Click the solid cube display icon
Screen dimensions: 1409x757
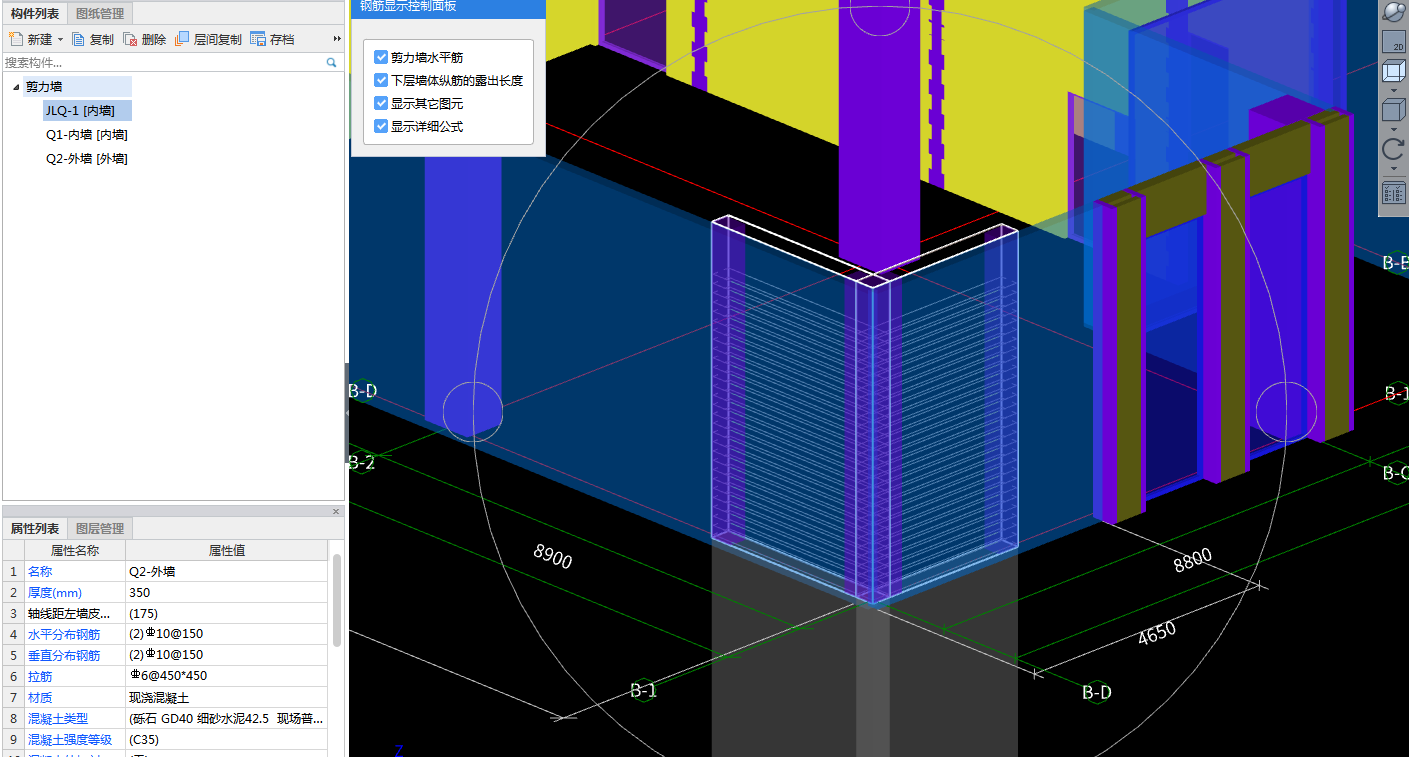click(x=1393, y=110)
